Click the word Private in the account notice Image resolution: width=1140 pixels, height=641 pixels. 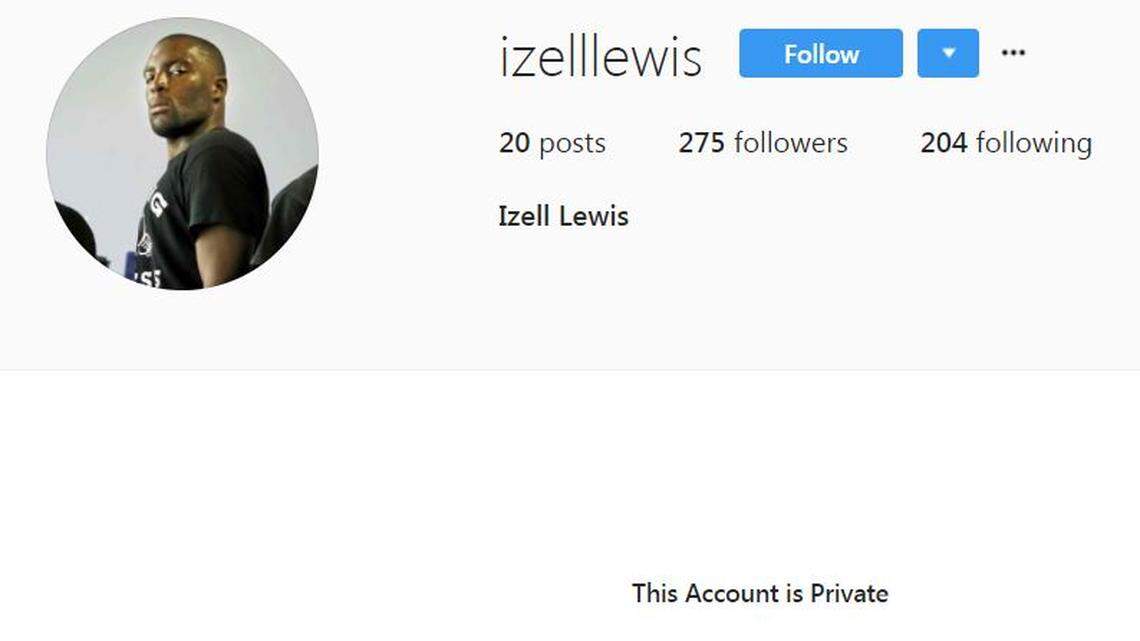pos(849,593)
